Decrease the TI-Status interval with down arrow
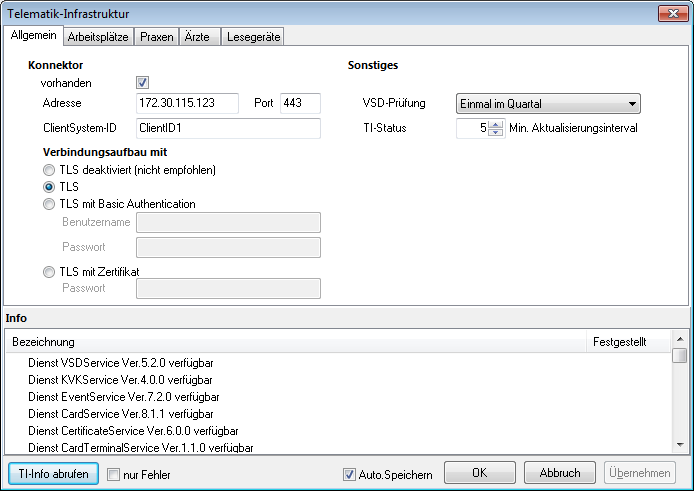This screenshot has width=694, height=491. pyautogui.click(x=495, y=133)
